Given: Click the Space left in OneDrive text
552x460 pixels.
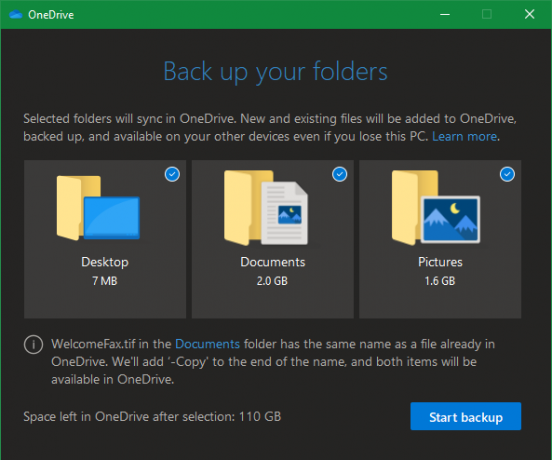Looking at the screenshot, I should pos(152,417).
